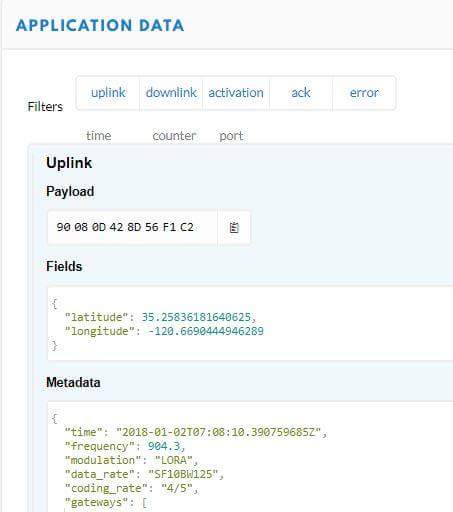Click the counter column header
453x512 pixels.
(x=174, y=136)
